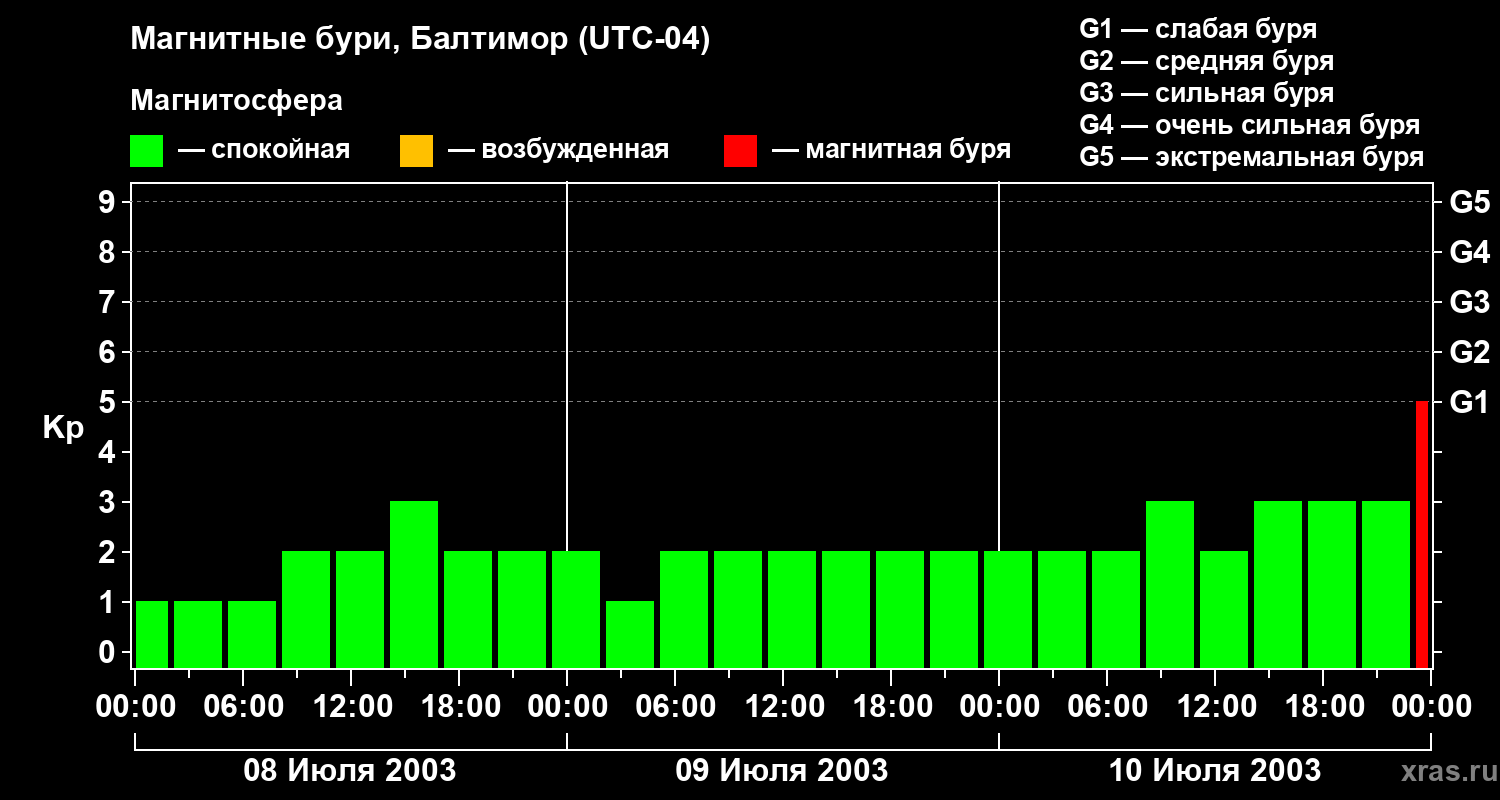Click the '06:00' tick under 08 July
Viewport: 1500px width, 800px height.
244,707
